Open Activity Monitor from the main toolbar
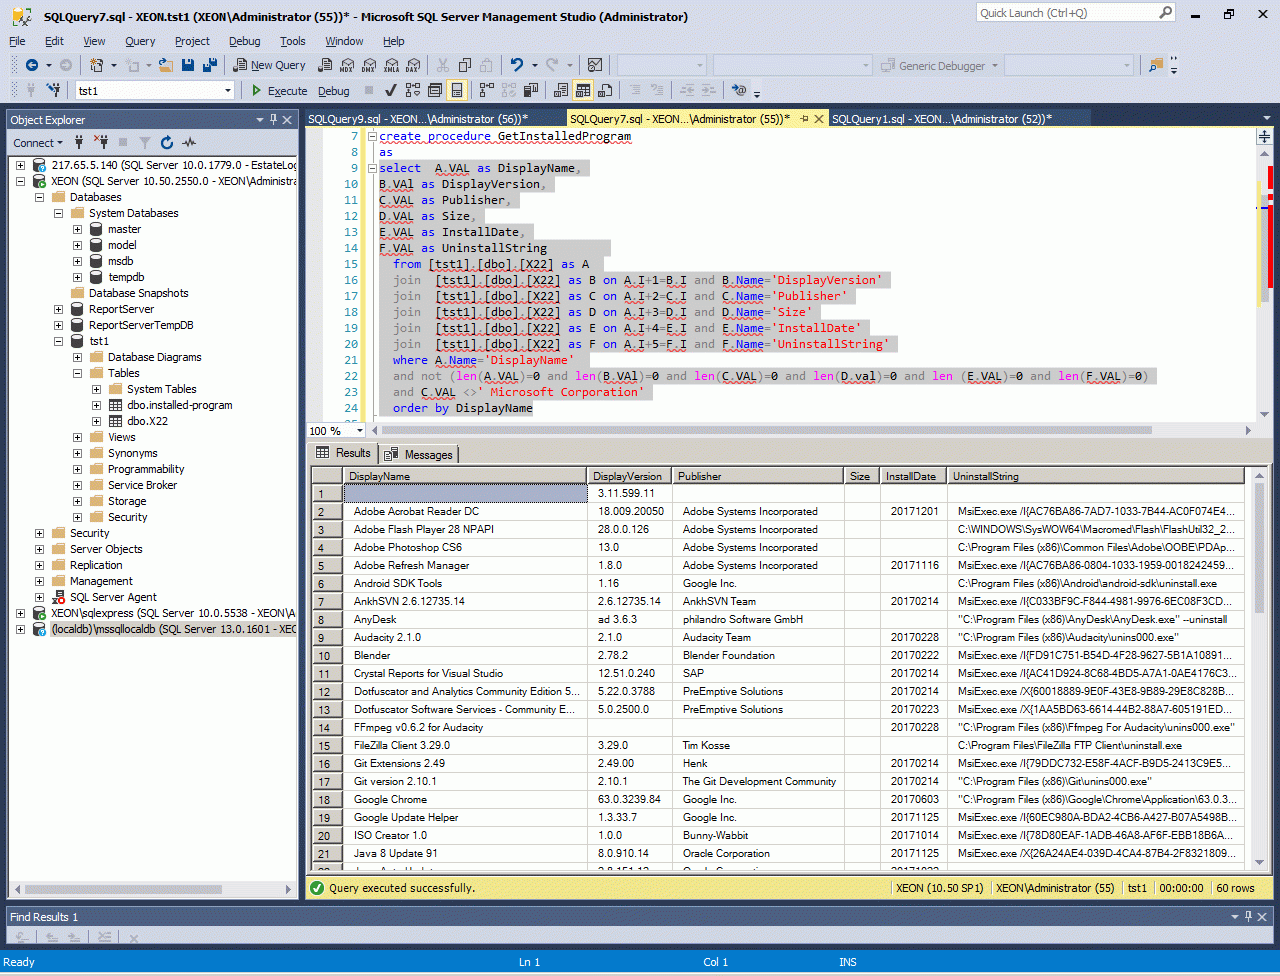 pyautogui.click(x=595, y=65)
